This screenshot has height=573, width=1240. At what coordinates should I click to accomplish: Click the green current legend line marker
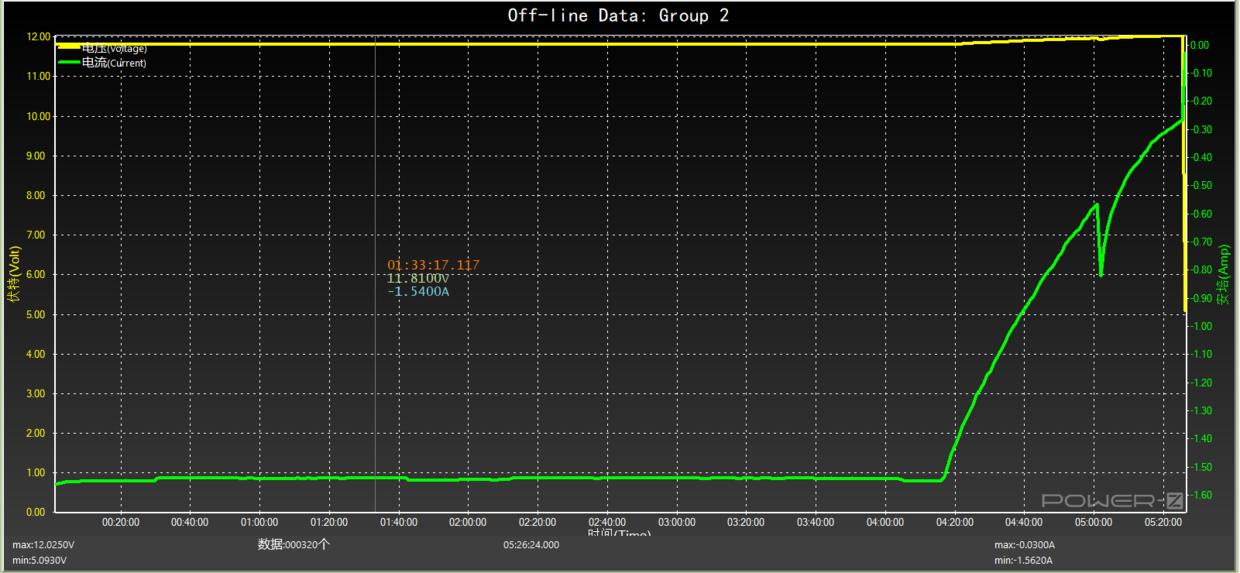point(69,62)
